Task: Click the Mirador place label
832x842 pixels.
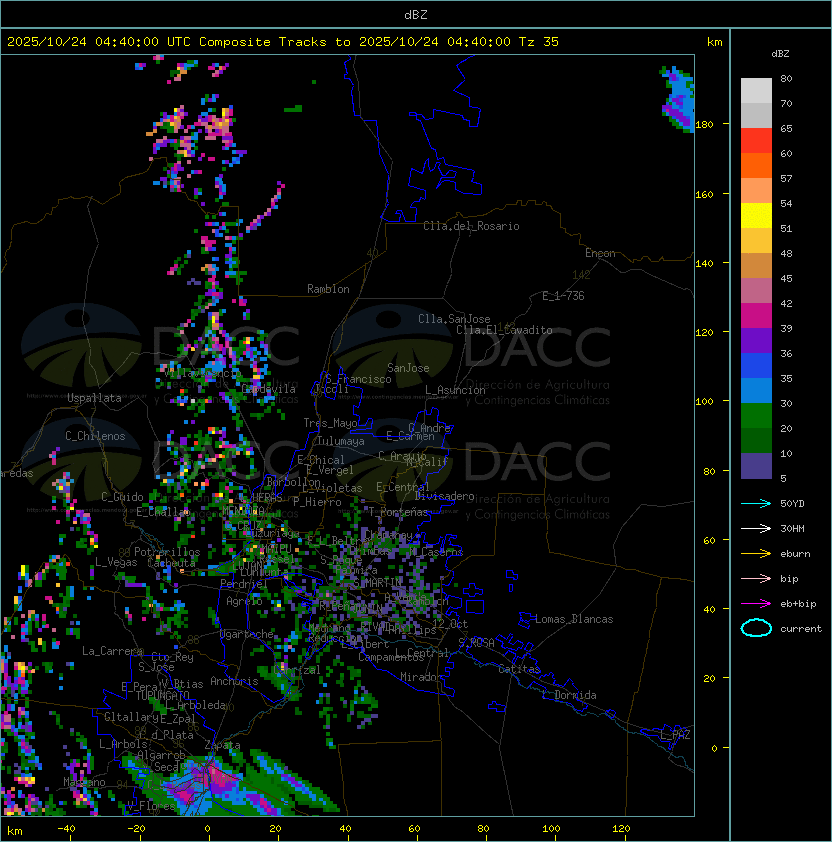Action: [421, 677]
